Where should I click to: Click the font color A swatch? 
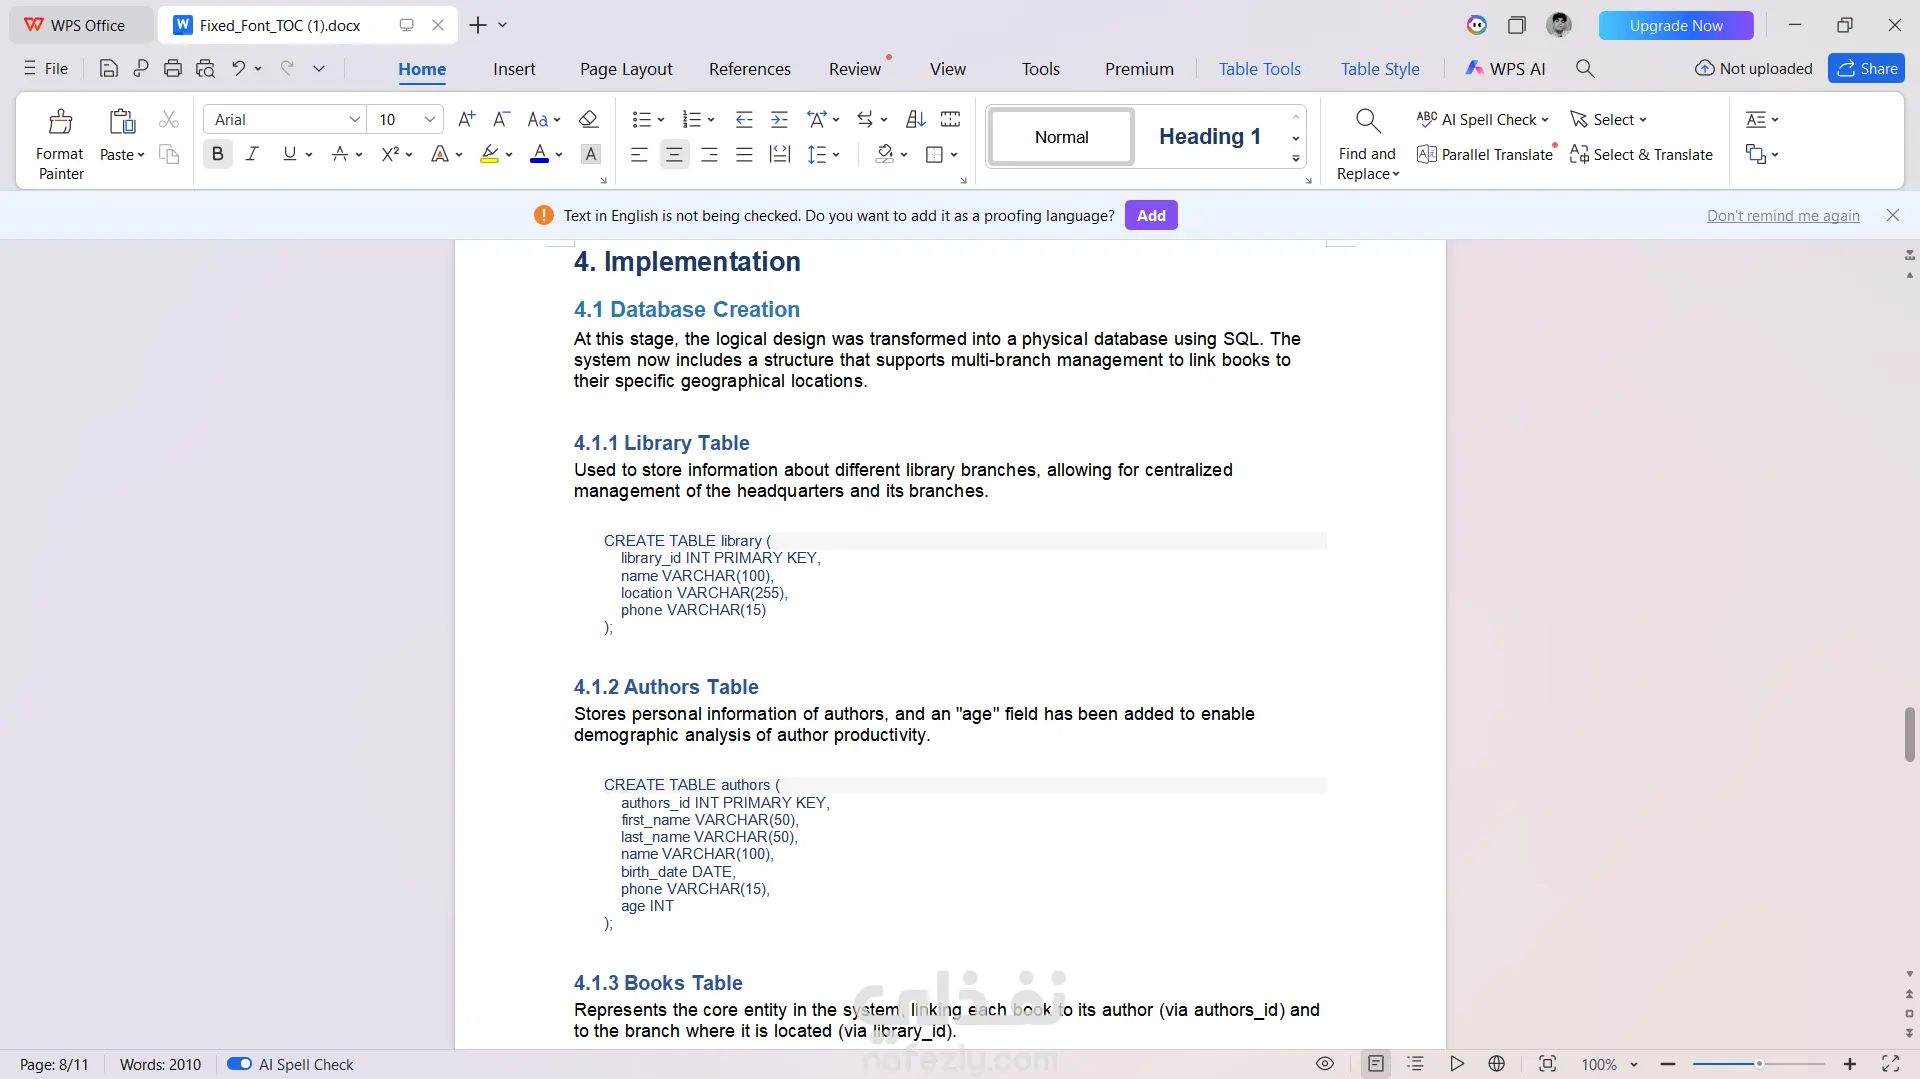click(x=539, y=154)
